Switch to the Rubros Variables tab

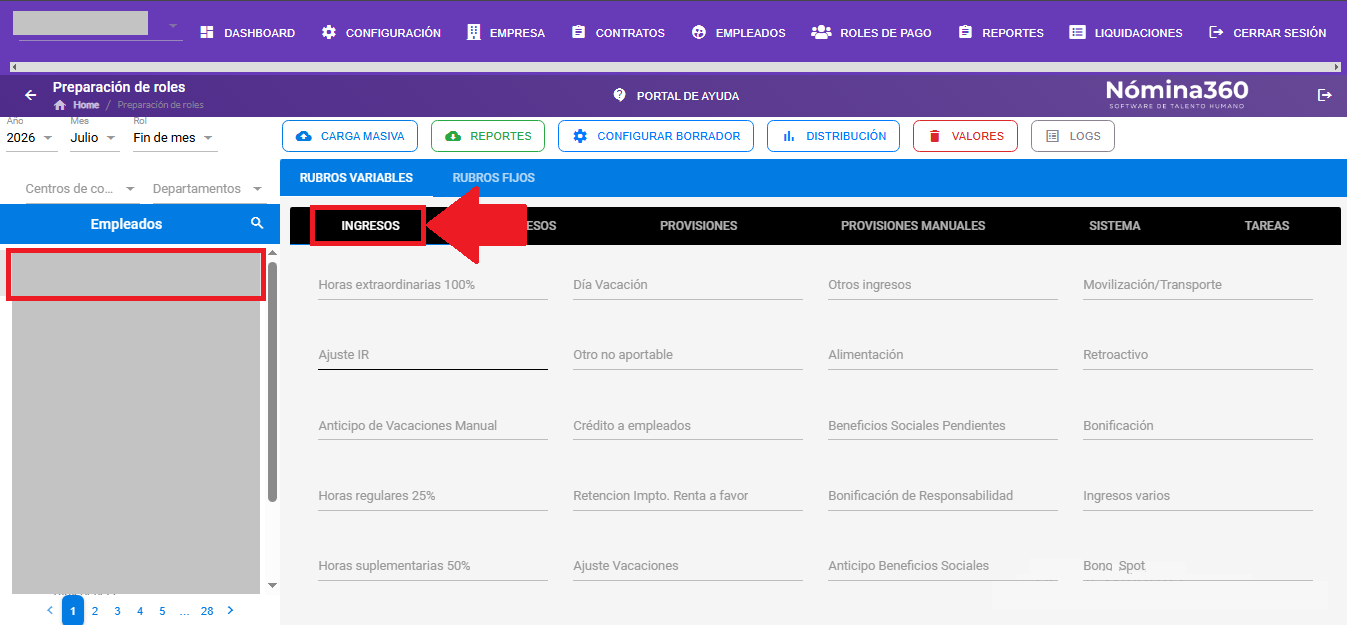(x=356, y=178)
